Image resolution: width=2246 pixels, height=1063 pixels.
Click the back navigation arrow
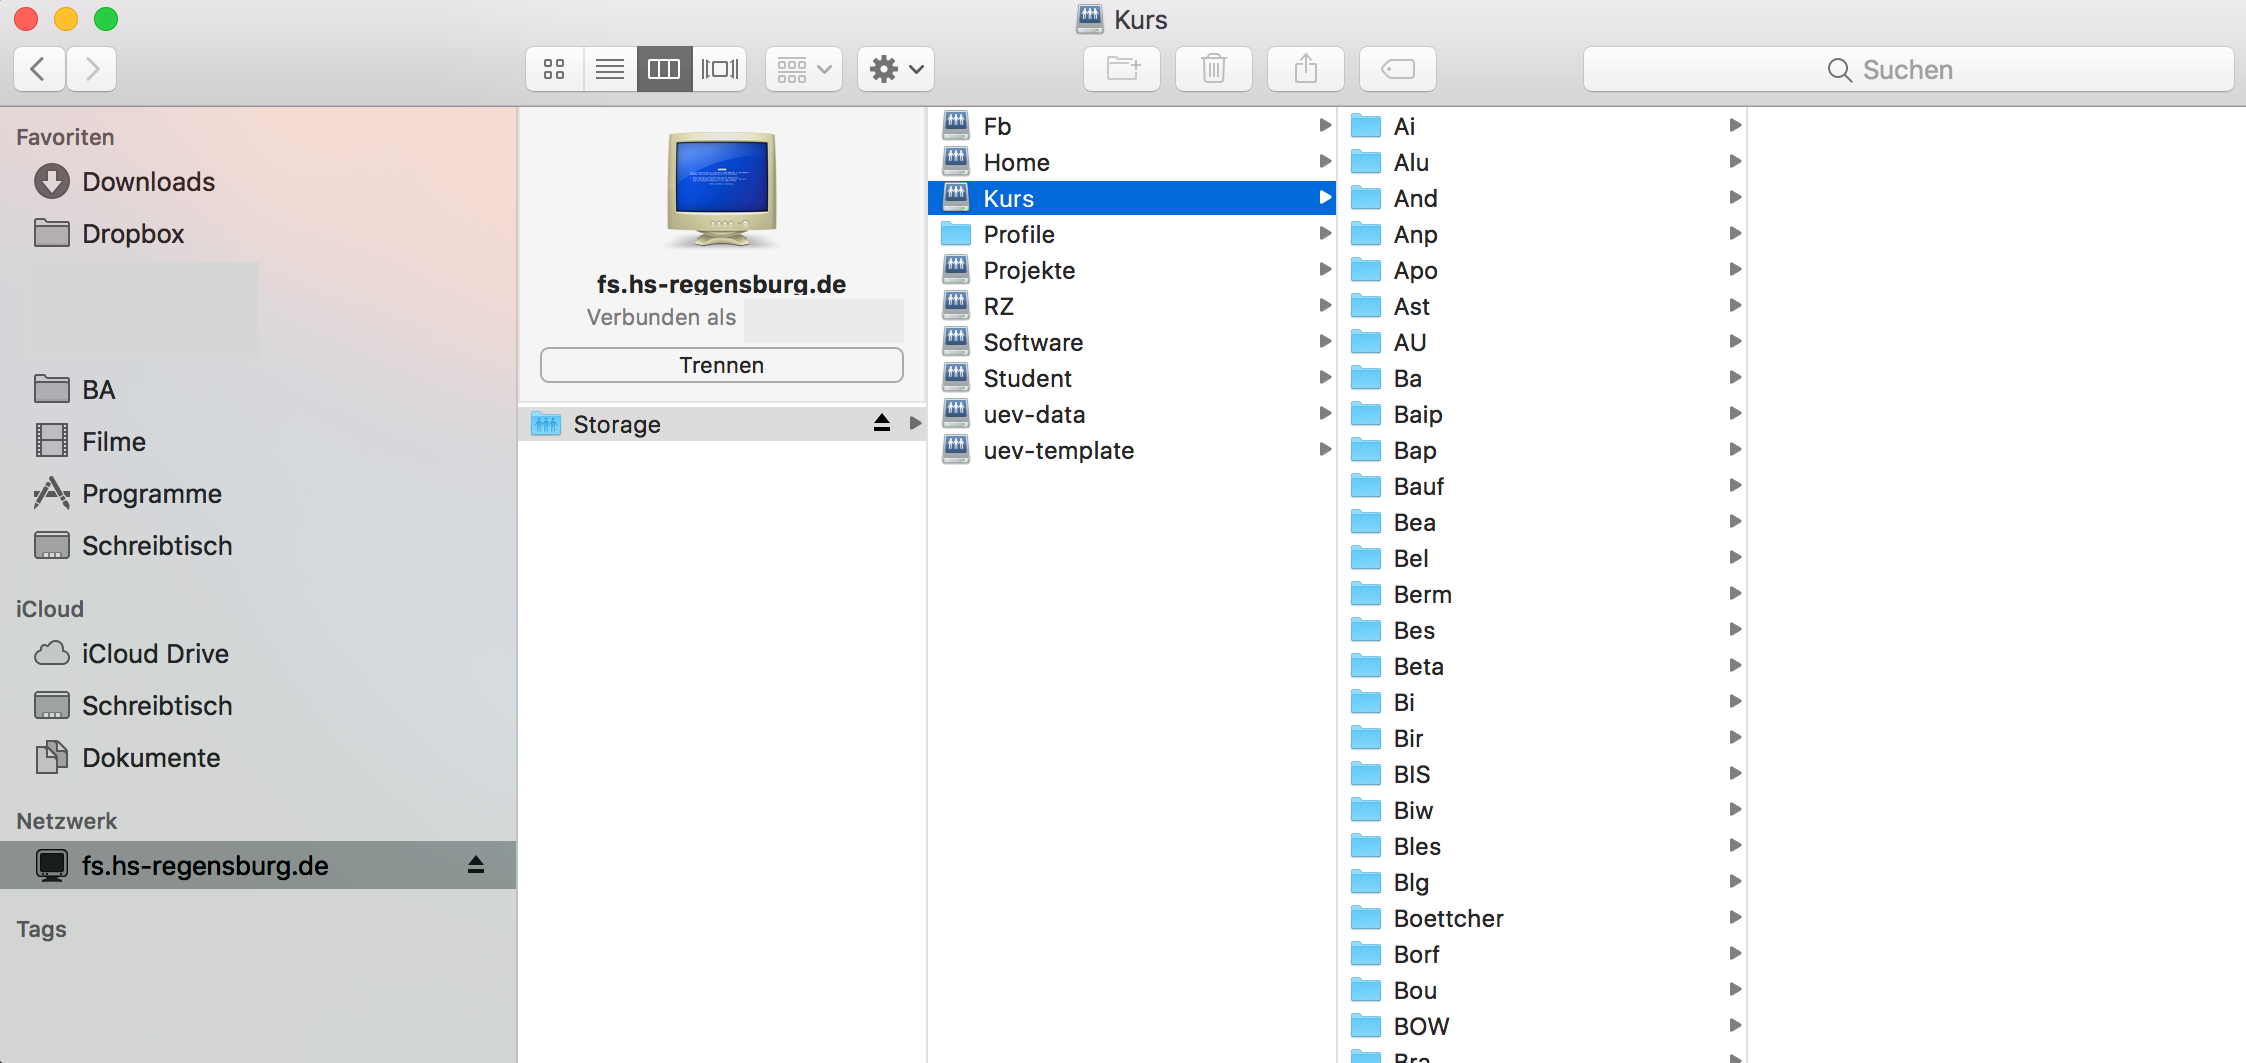(39, 69)
